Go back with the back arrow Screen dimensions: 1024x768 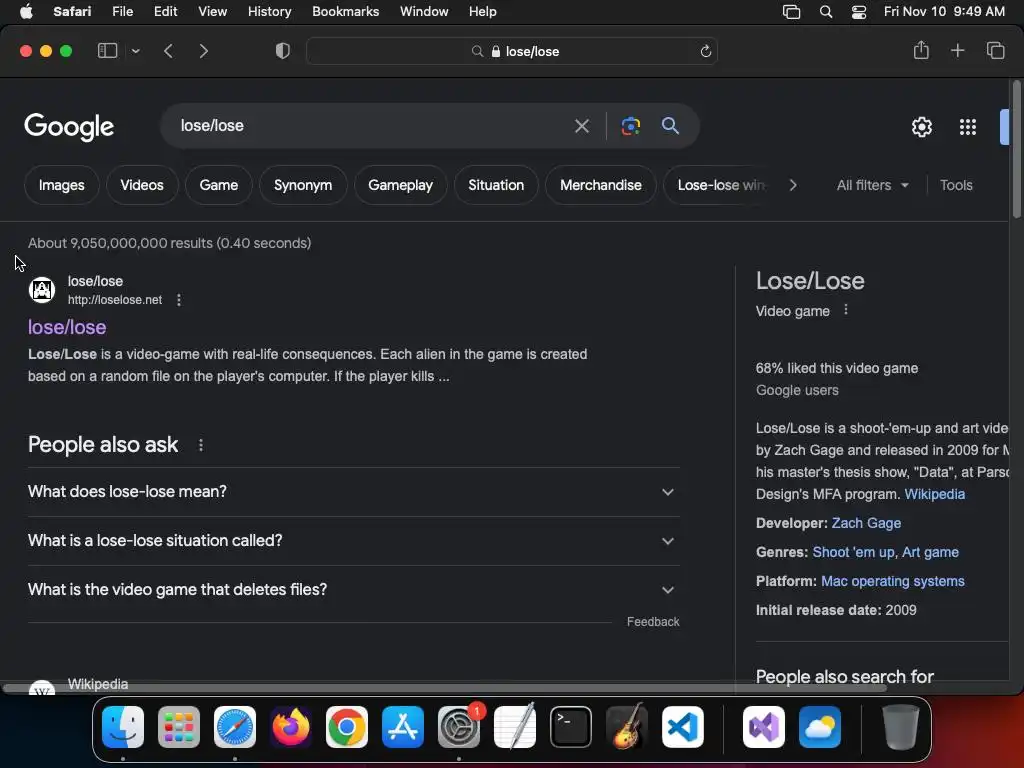168,51
